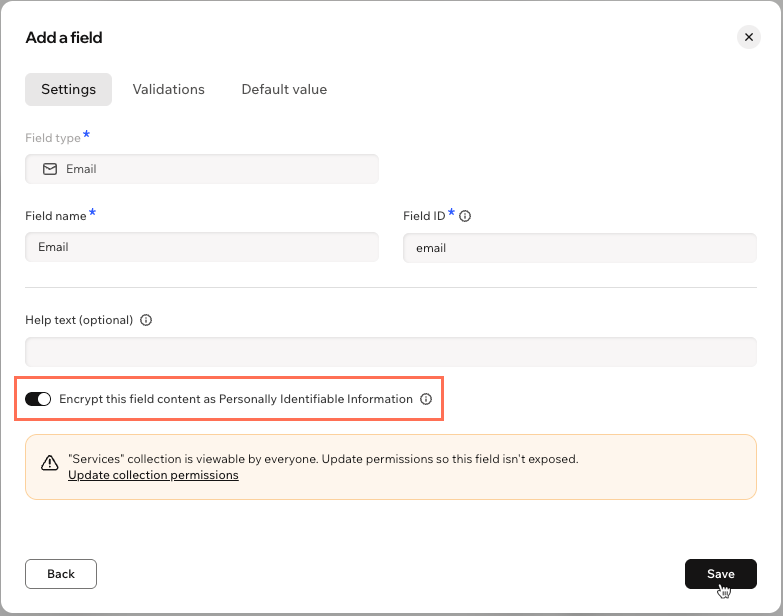Show info about Help text
Image resolution: width=783 pixels, height=616 pixels.
tap(146, 320)
